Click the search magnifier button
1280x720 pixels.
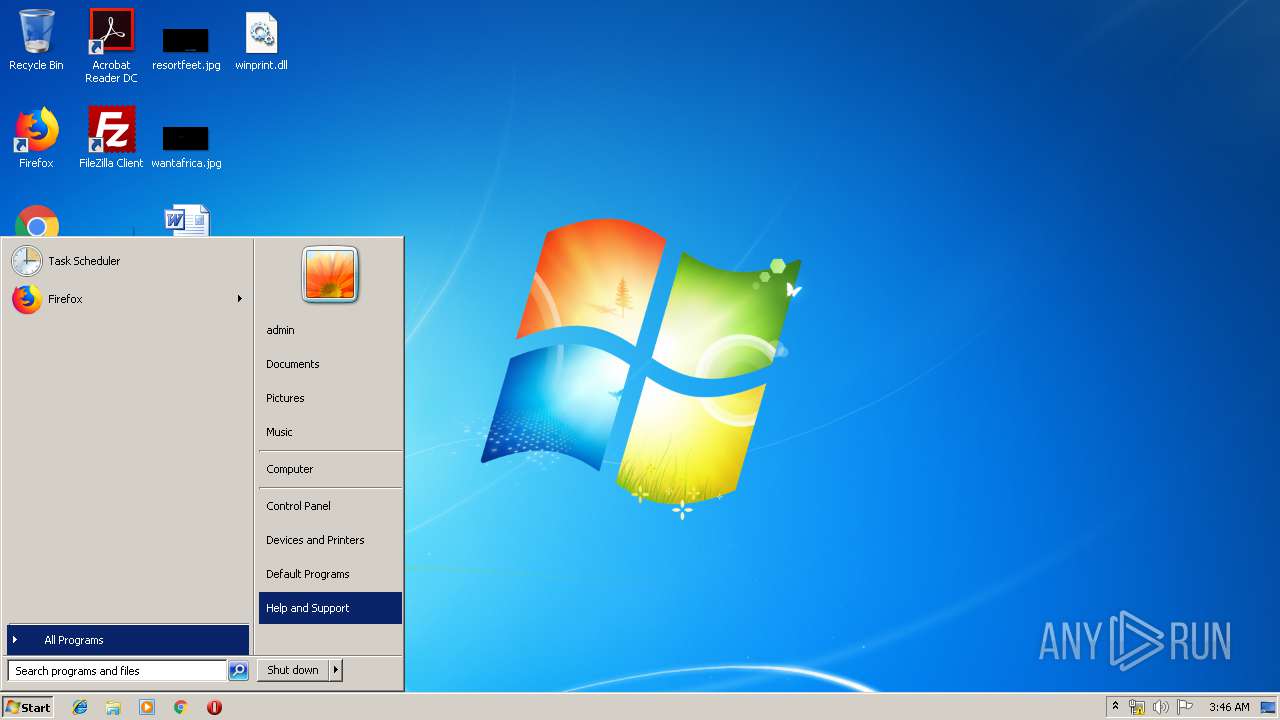(238, 671)
